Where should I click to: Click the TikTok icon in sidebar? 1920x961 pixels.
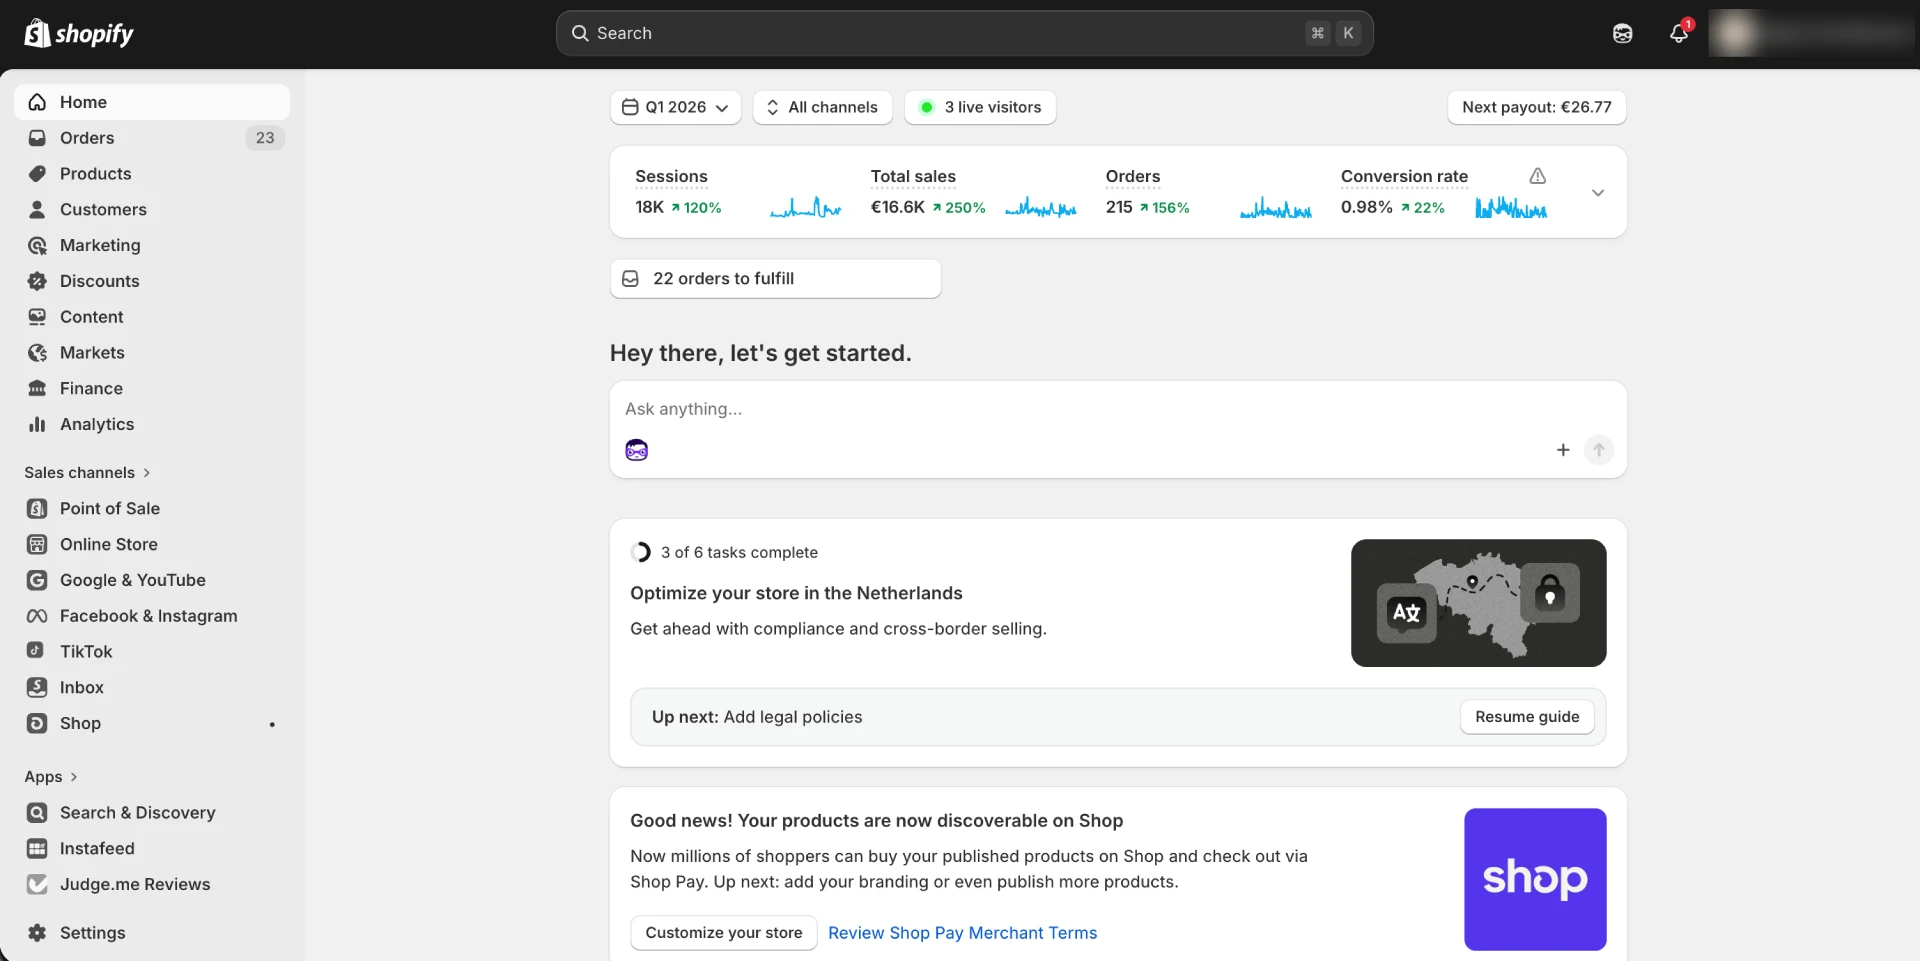point(37,651)
